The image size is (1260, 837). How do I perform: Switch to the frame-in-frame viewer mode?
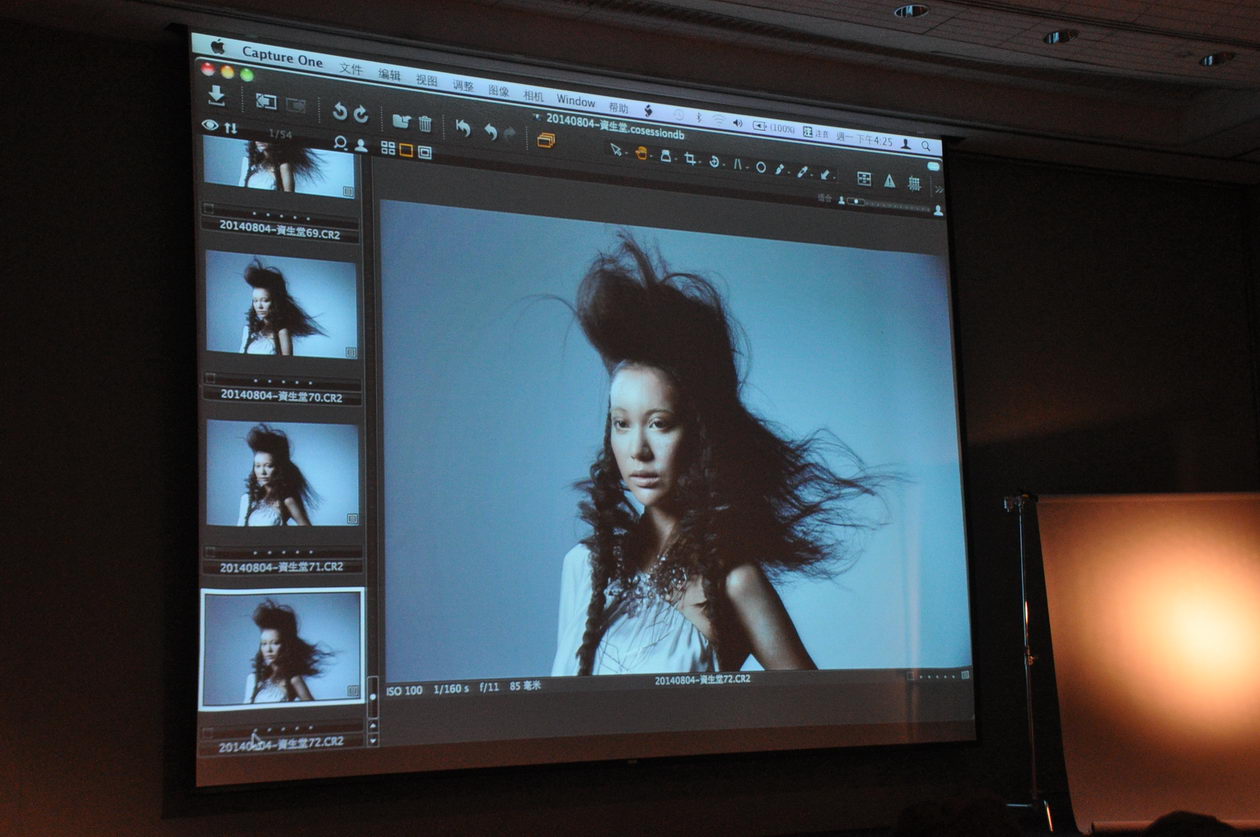(425, 152)
